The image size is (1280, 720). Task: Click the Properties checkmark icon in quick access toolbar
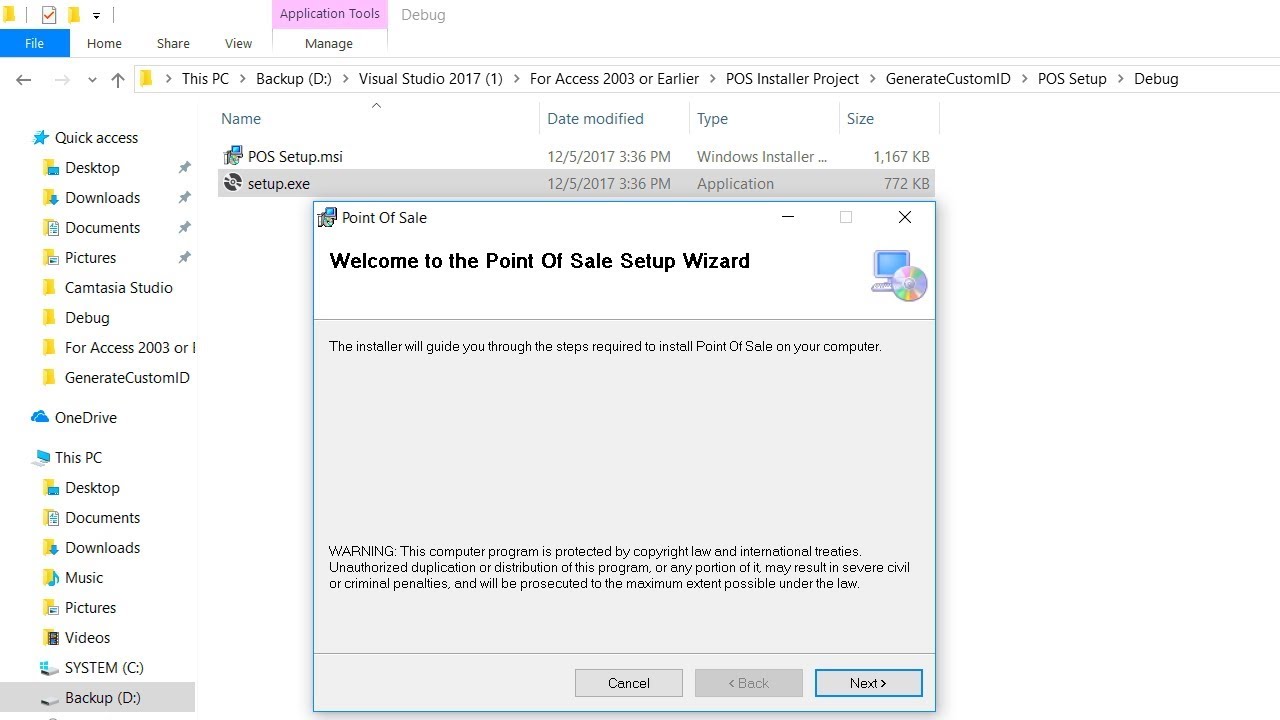pyautogui.click(x=49, y=15)
